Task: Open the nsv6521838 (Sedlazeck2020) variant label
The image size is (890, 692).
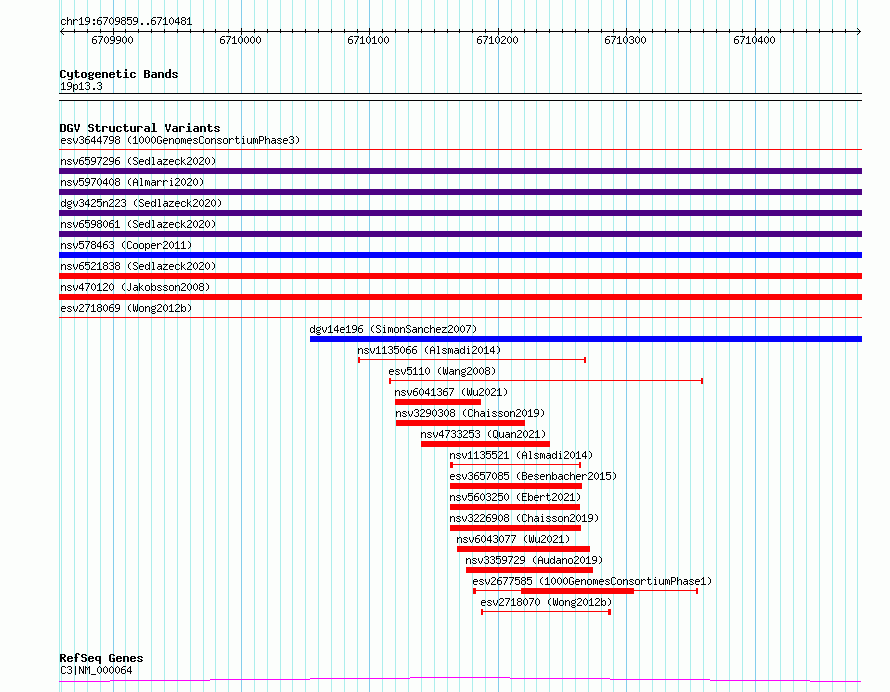Action: click(x=138, y=266)
